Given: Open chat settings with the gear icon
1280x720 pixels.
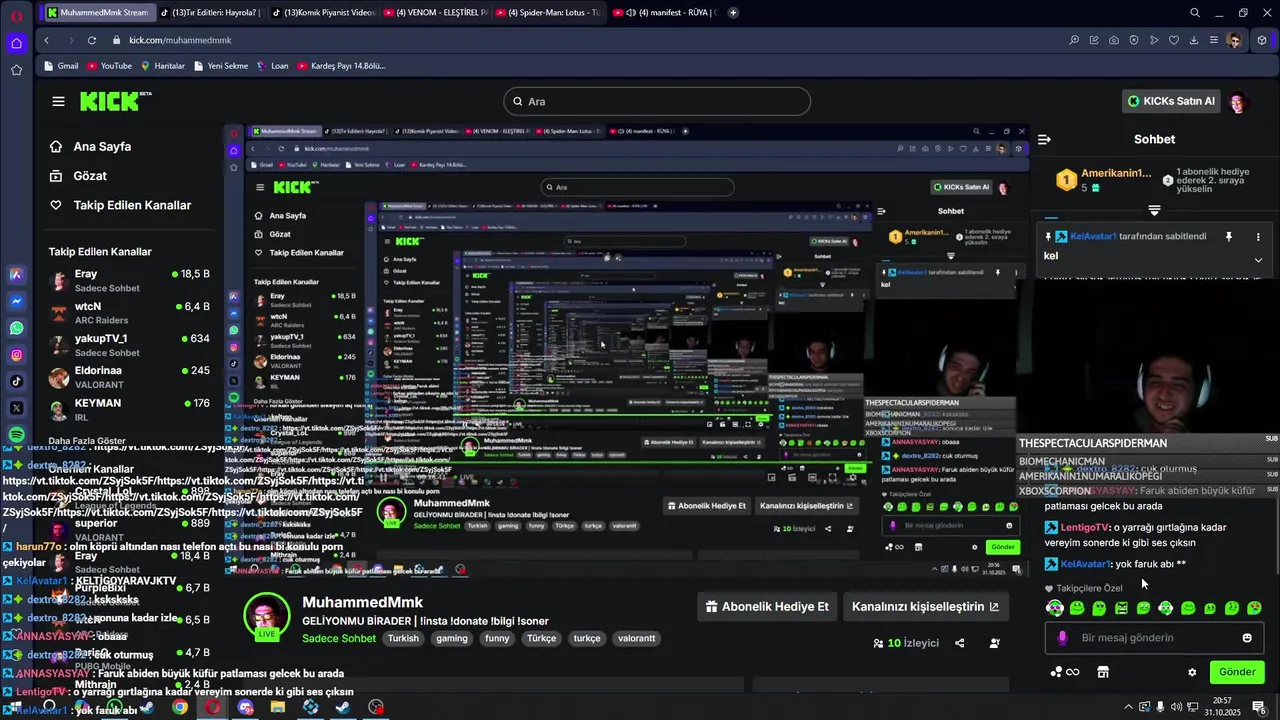Looking at the screenshot, I should (x=1192, y=672).
